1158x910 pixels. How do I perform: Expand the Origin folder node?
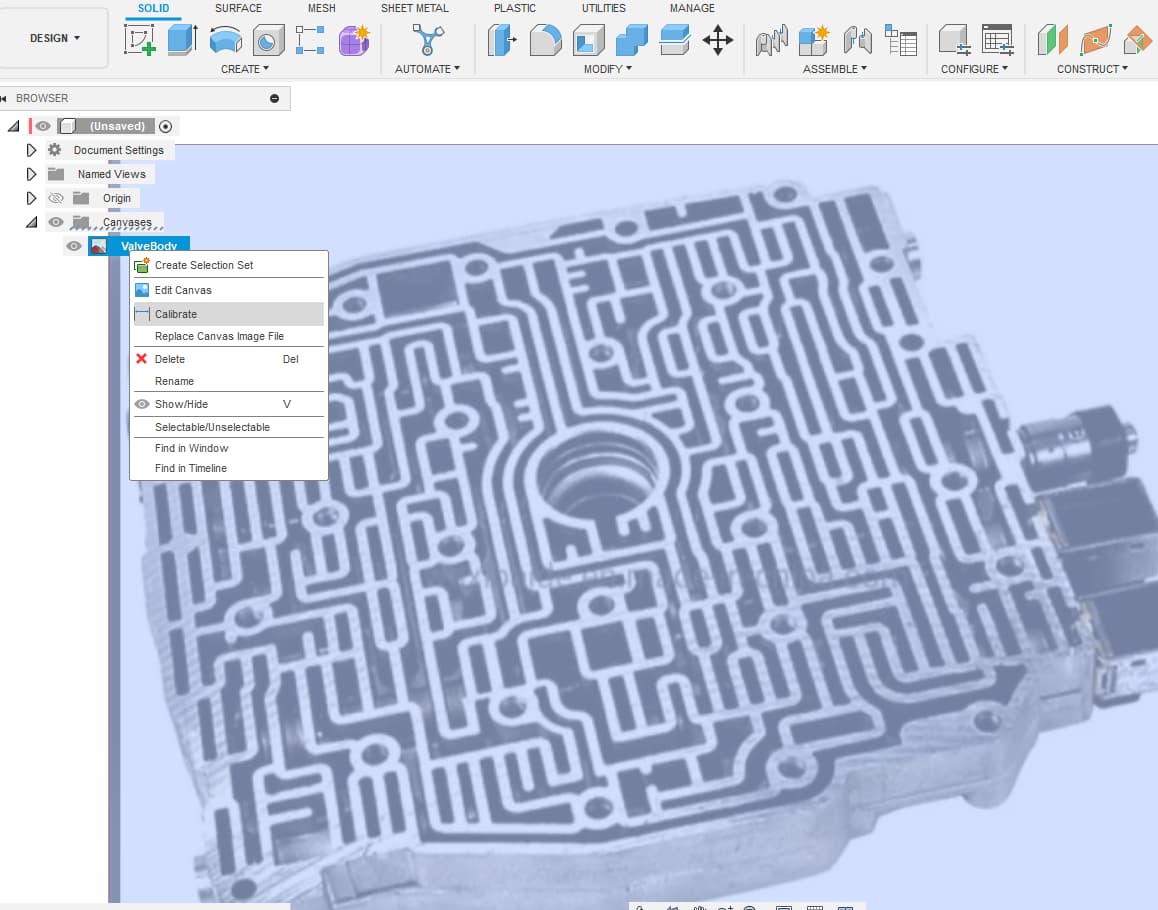[31, 198]
